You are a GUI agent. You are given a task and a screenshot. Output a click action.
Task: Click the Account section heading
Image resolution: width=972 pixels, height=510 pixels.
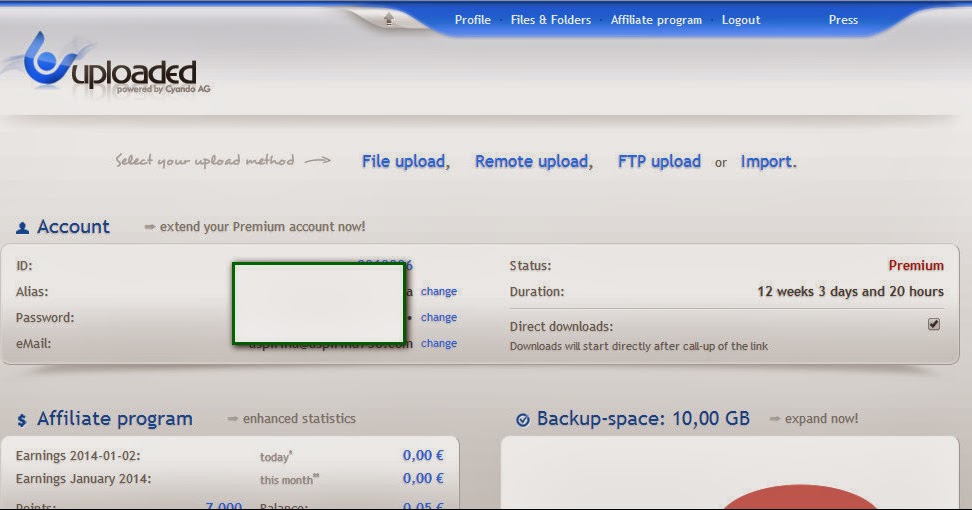pos(73,227)
